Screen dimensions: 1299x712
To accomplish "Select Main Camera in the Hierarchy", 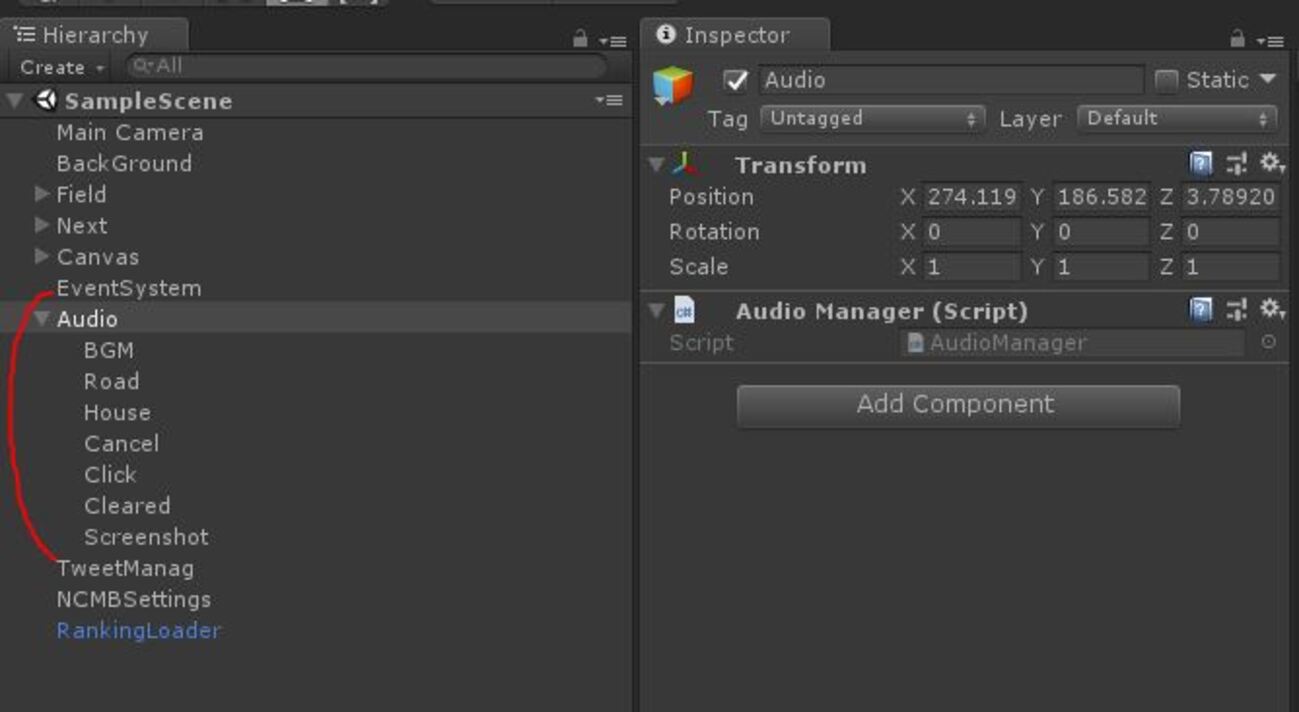I will point(130,132).
